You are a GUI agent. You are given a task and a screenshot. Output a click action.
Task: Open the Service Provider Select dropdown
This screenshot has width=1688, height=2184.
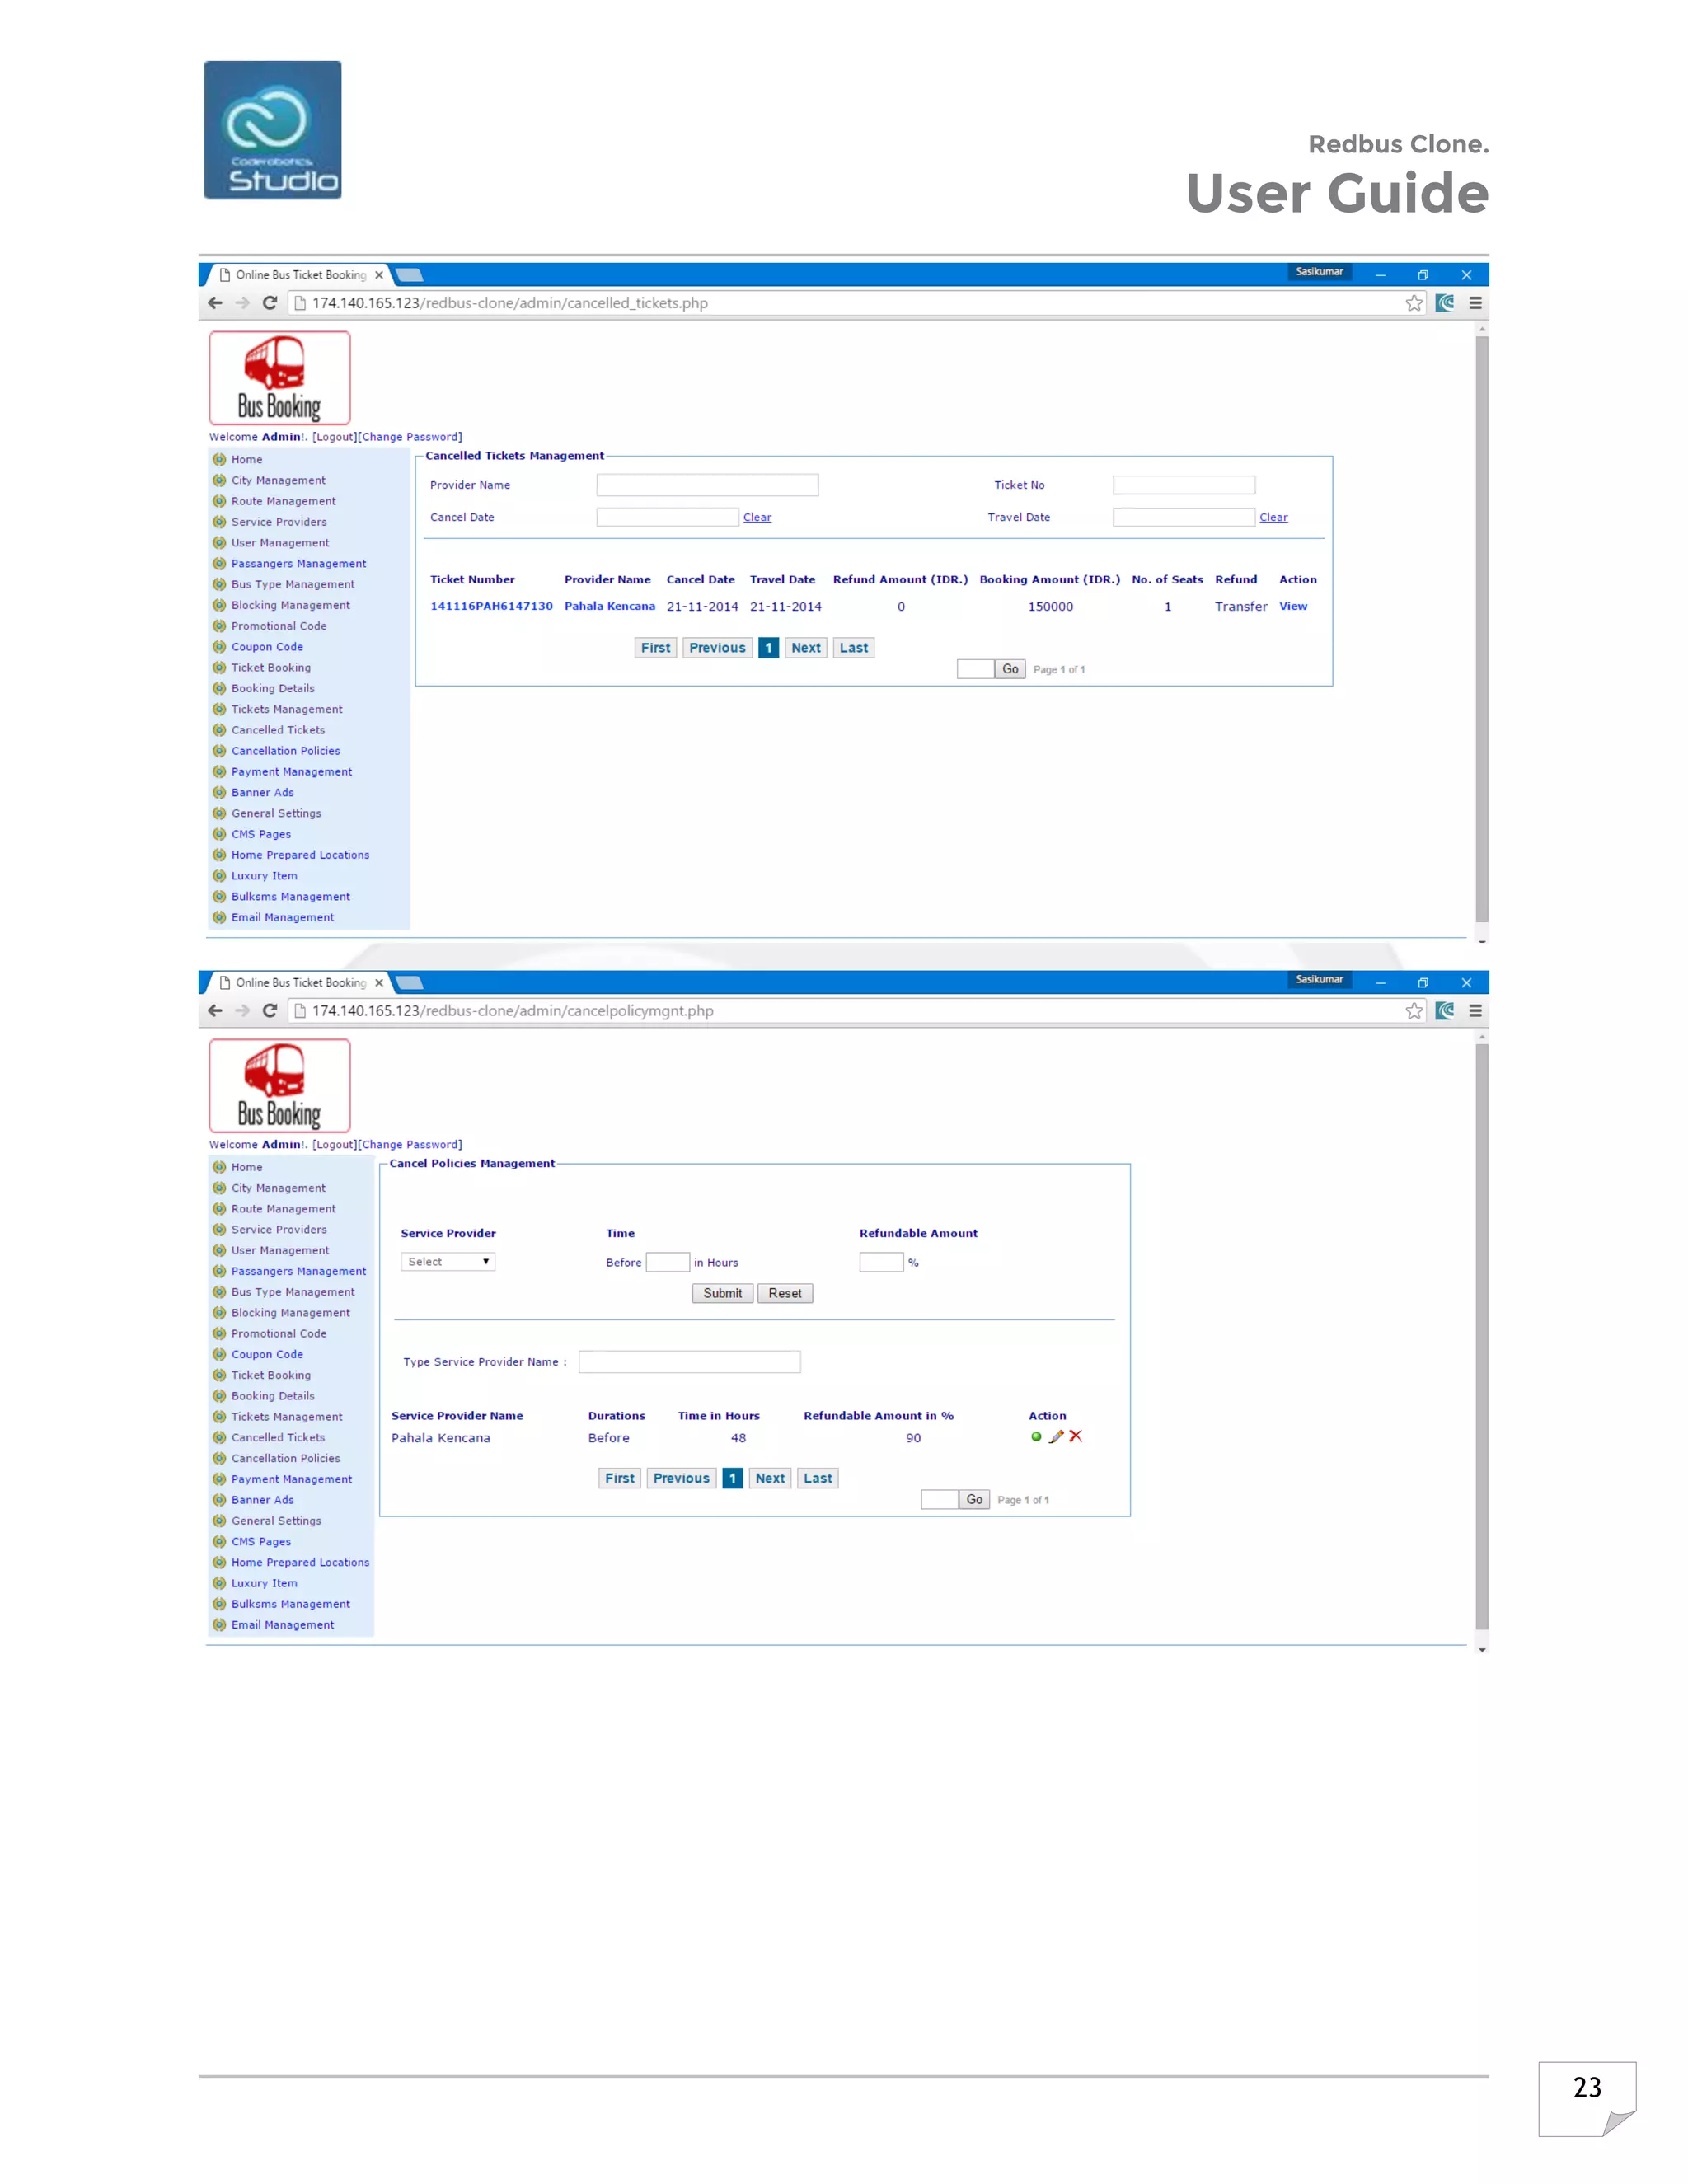pyautogui.click(x=448, y=1262)
